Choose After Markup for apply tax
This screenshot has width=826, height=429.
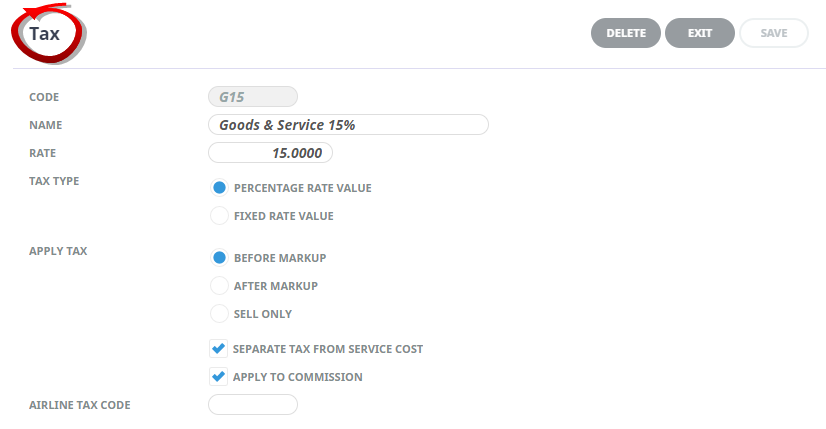220,286
